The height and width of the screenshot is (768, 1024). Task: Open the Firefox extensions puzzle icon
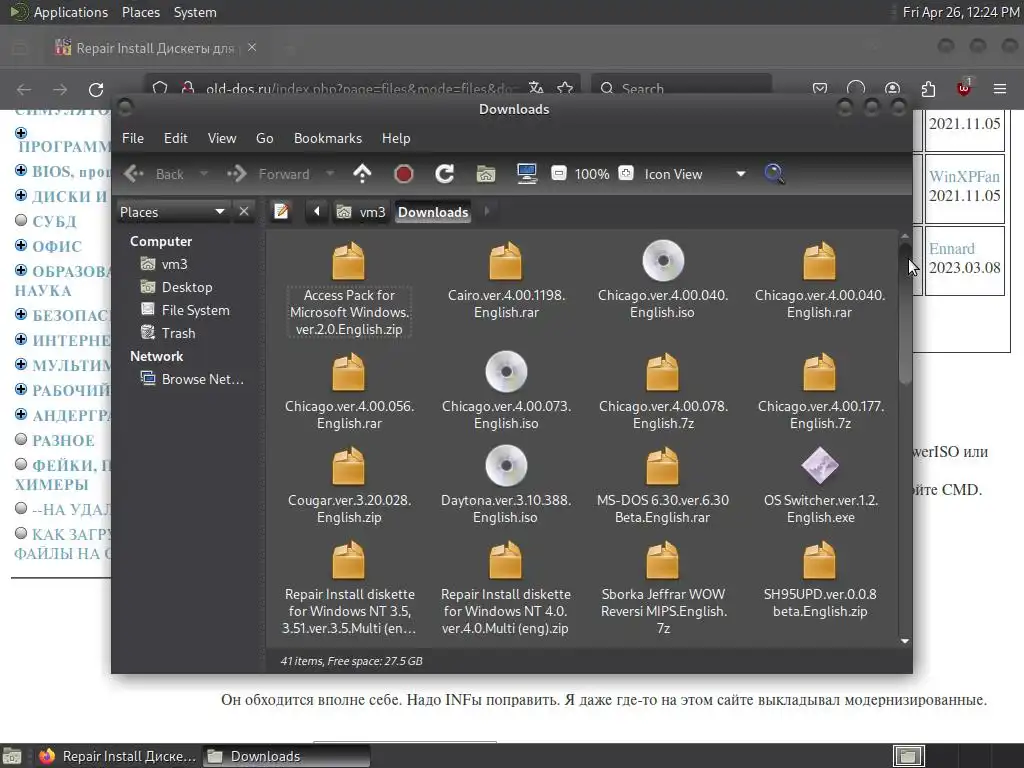928,89
